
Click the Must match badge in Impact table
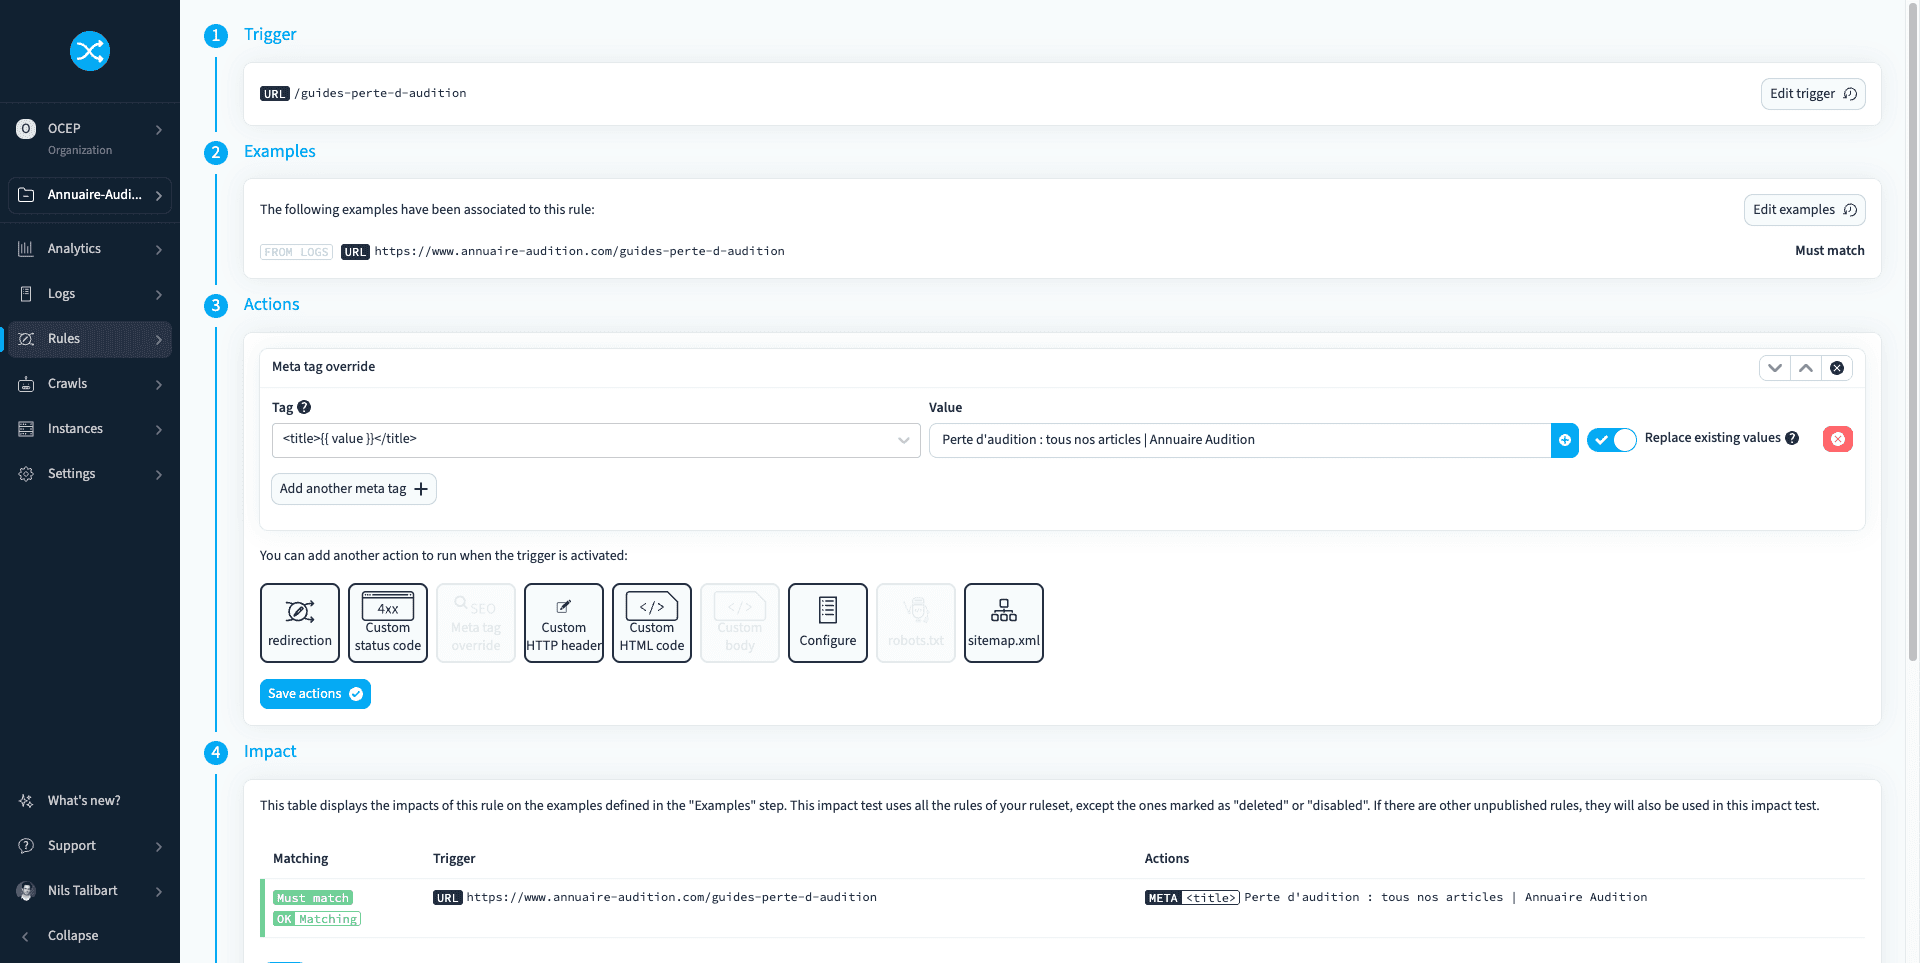313,898
